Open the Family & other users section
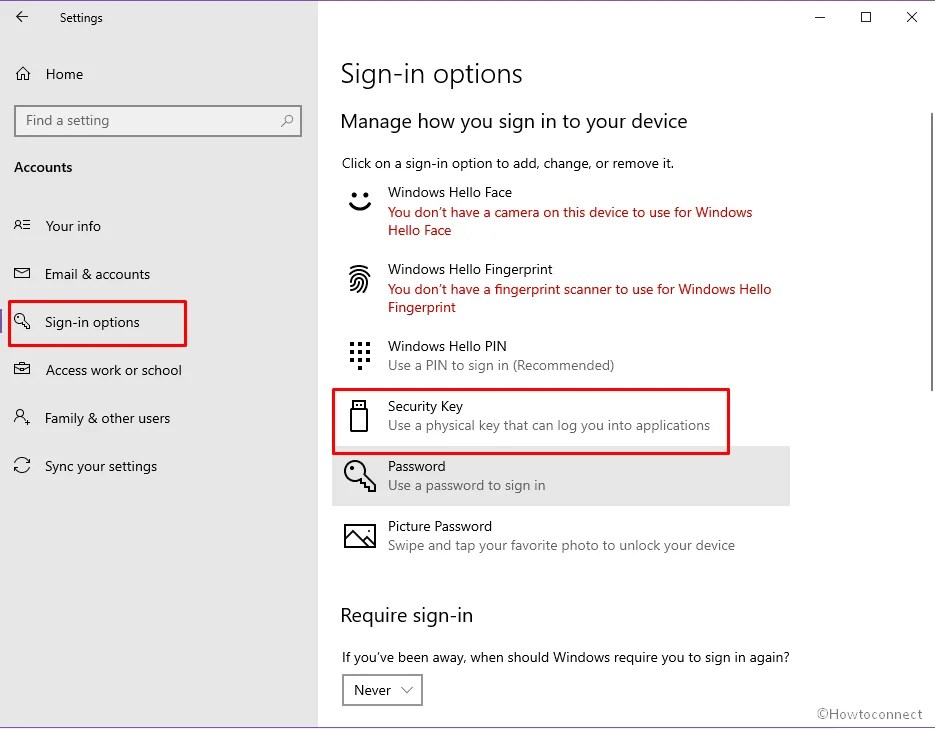This screenshot has width=935, height=729. 105,418
